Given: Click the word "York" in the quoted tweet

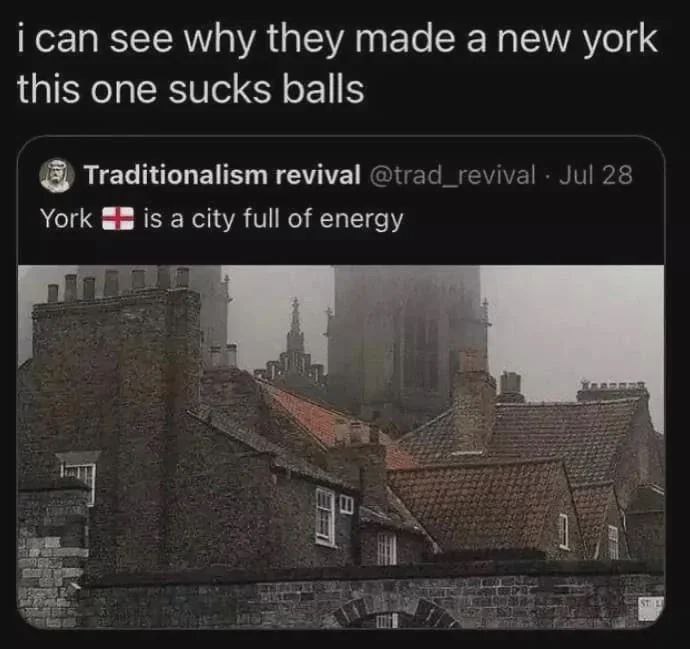Looking at the screenshot, I should 66,219.
